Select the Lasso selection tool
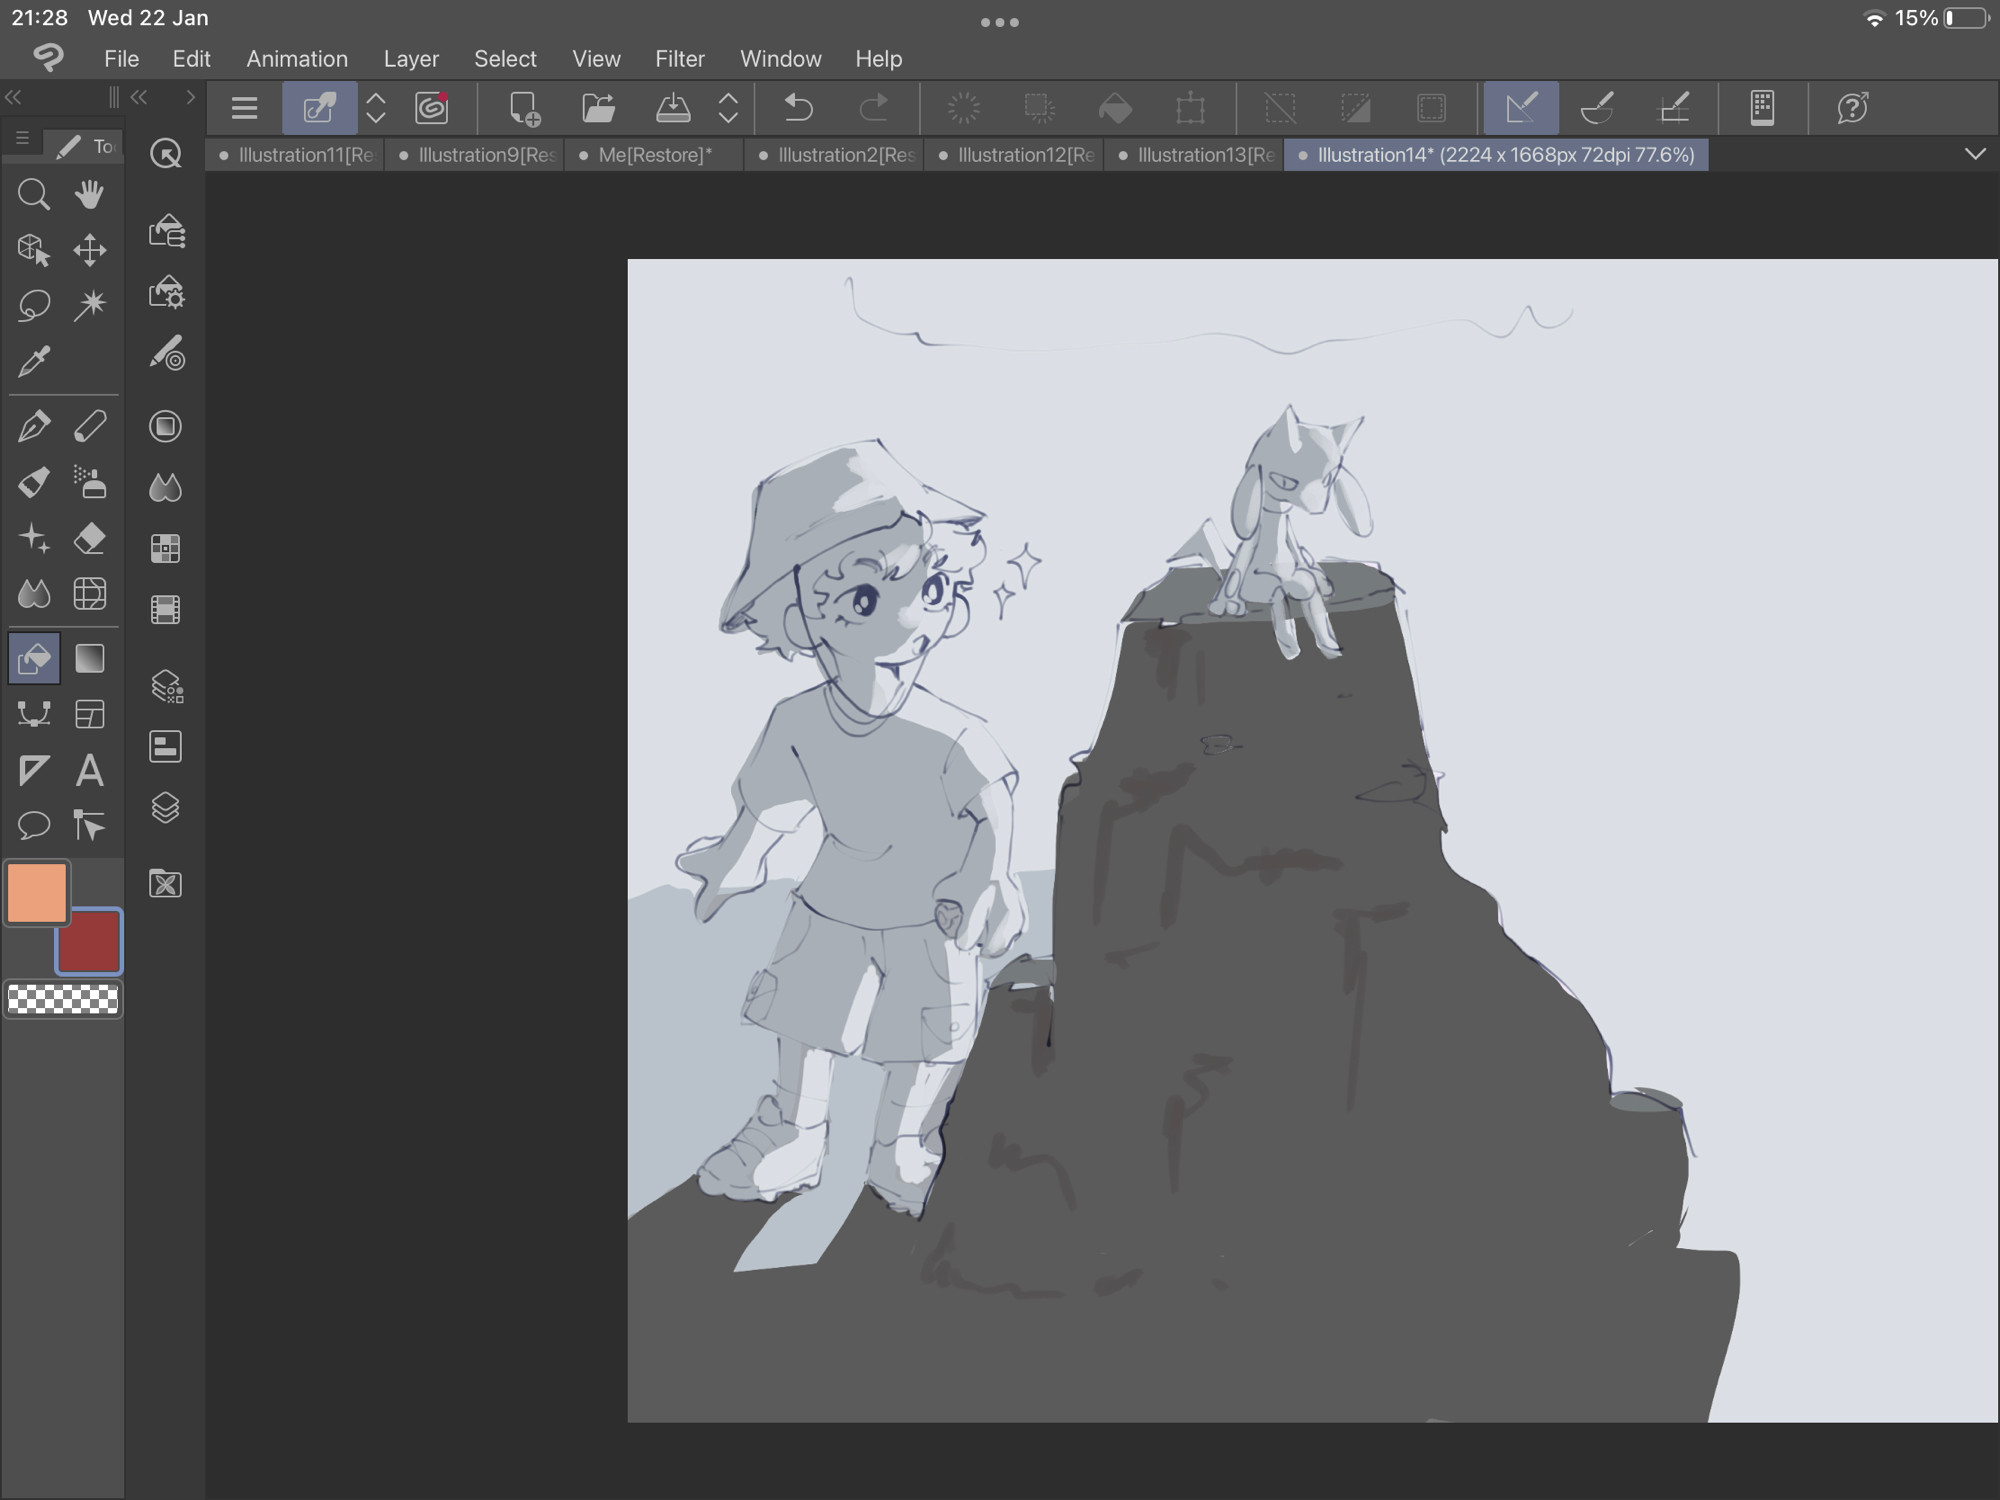Viewport: 2000px width, 1500px height. [34, 305]
